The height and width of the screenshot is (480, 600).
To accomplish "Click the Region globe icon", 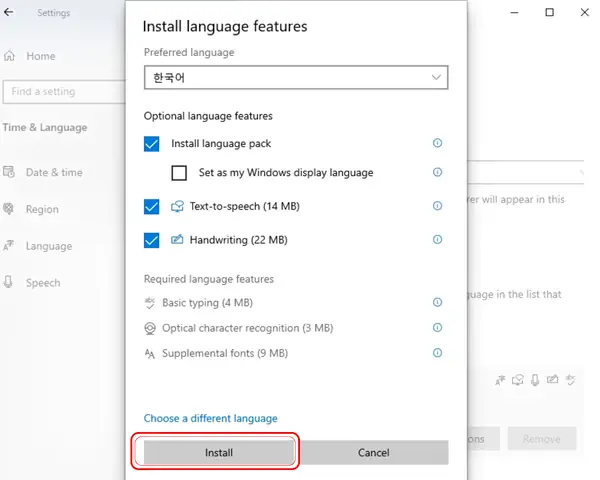I will pyautogui.click(x=8, y=209).
